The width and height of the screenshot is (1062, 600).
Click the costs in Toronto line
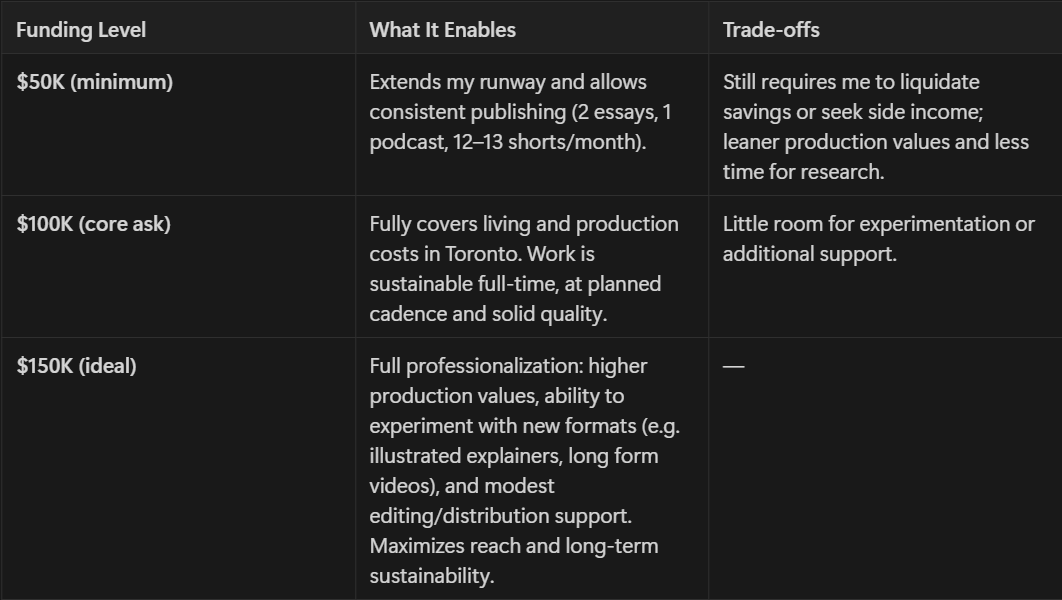(x=482, y=254)
